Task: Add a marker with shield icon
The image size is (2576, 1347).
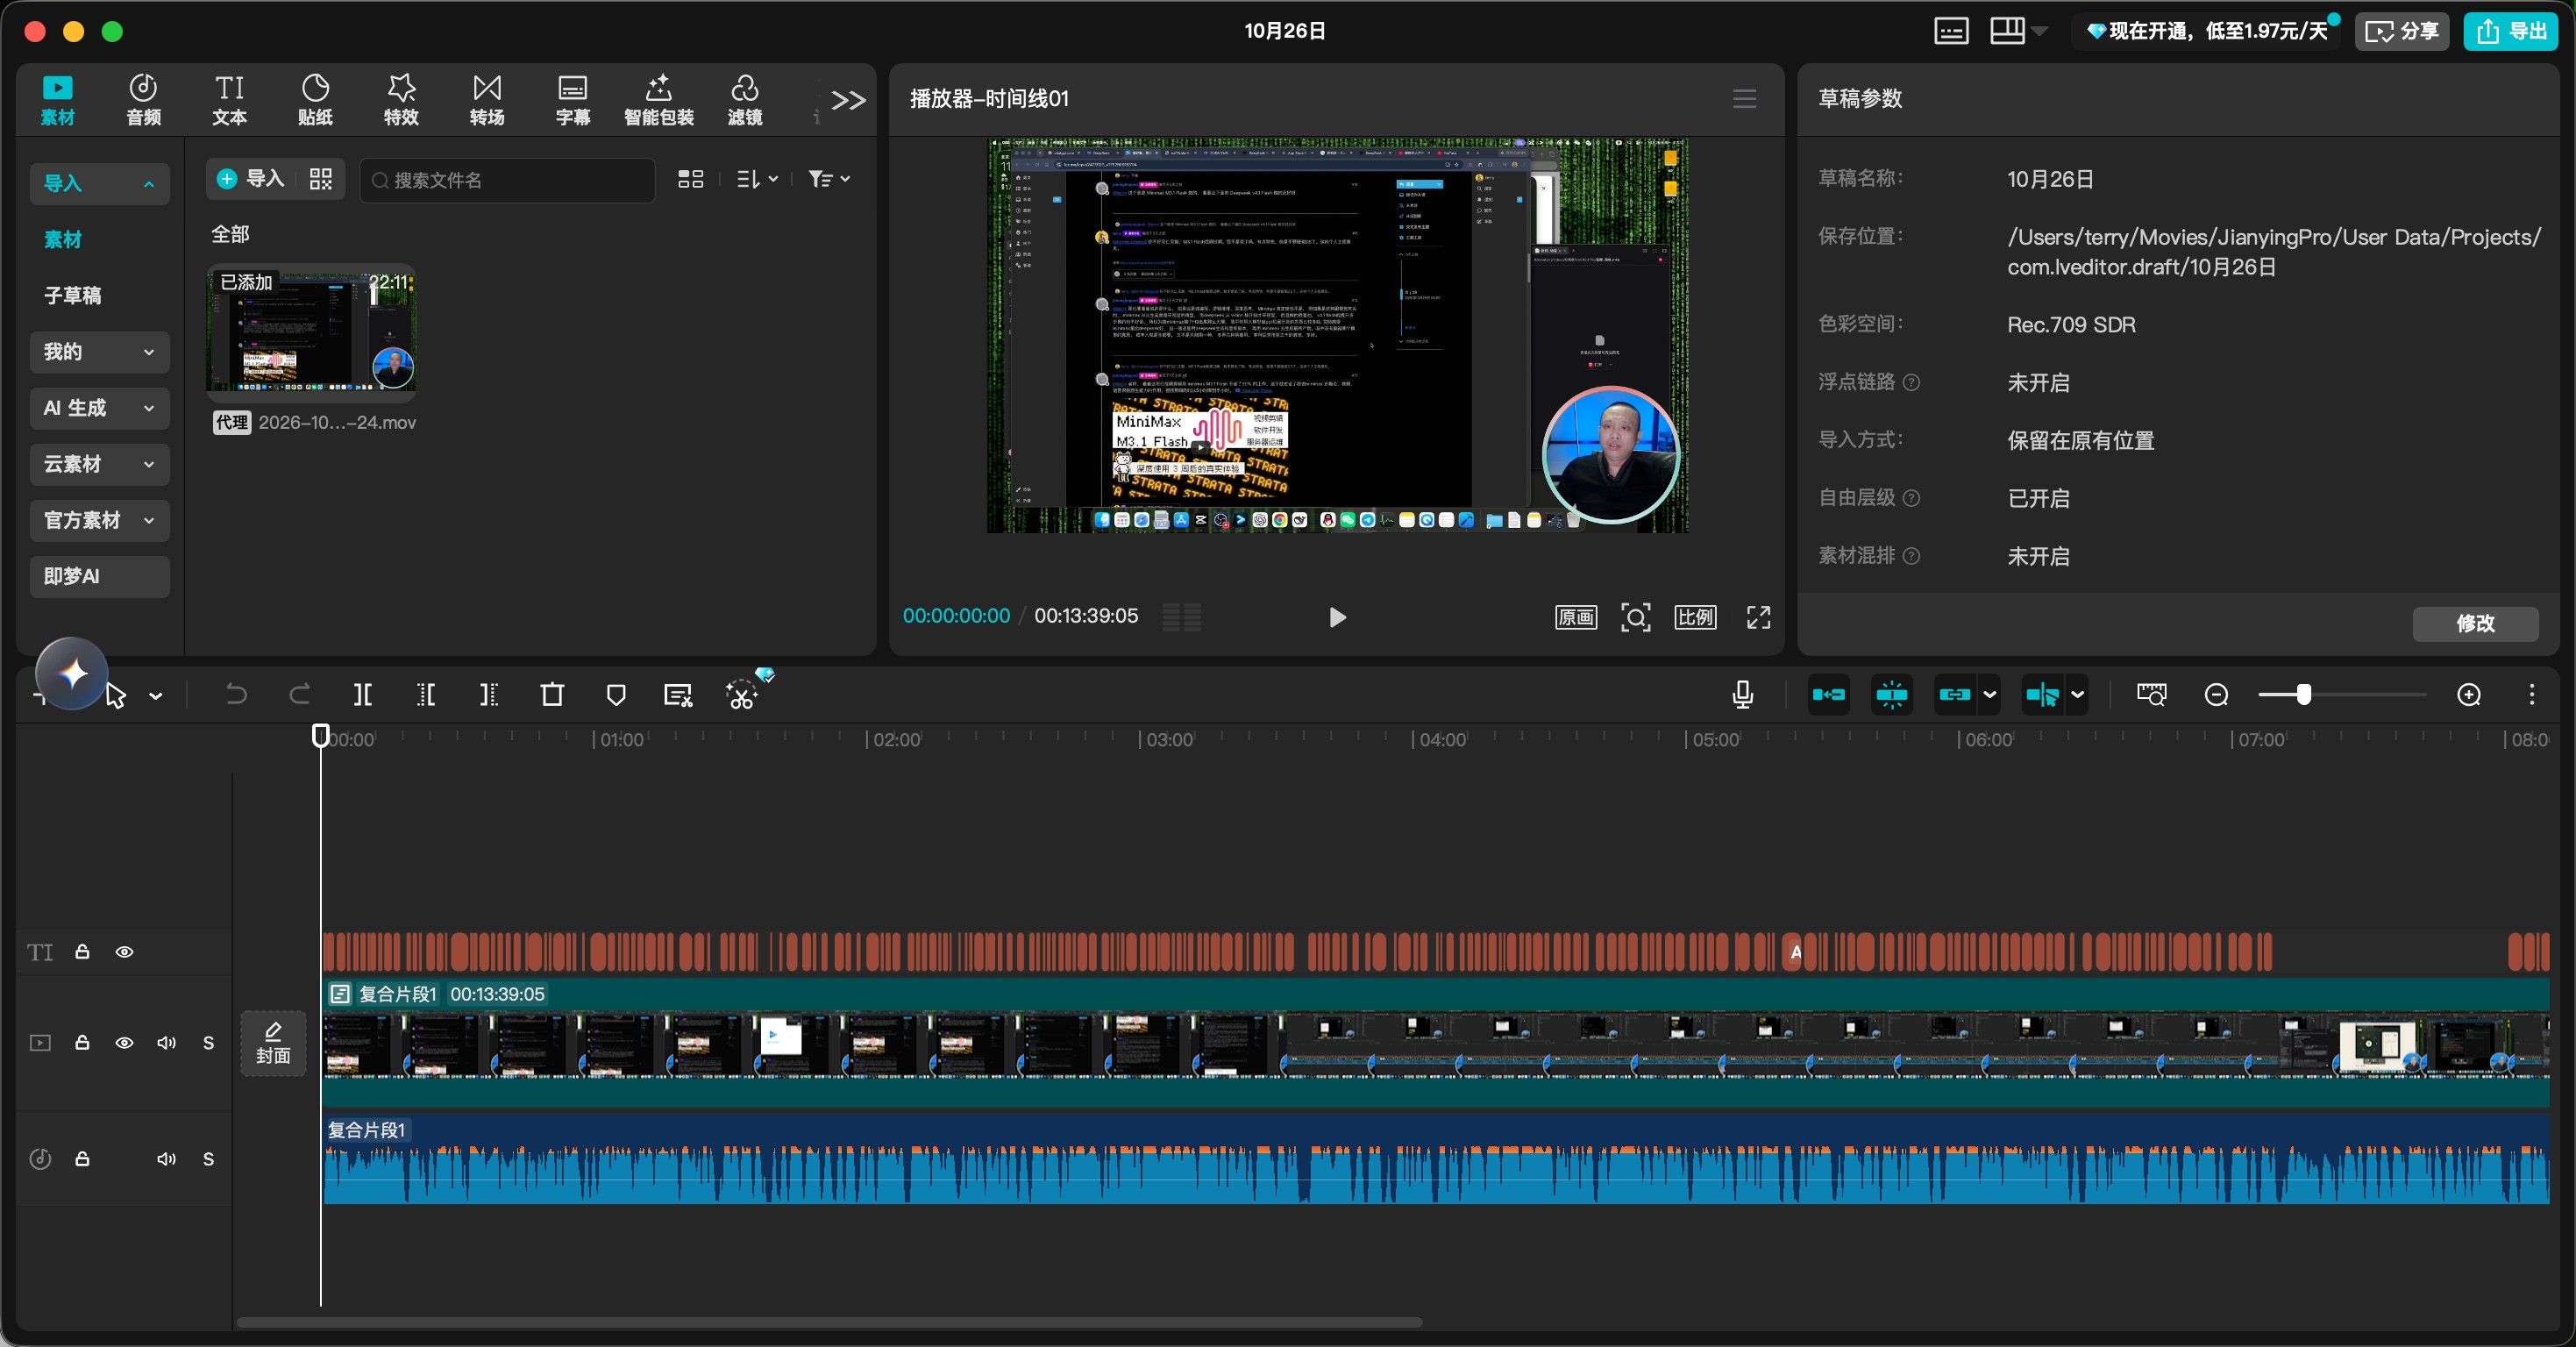Action: coord(616,695)
